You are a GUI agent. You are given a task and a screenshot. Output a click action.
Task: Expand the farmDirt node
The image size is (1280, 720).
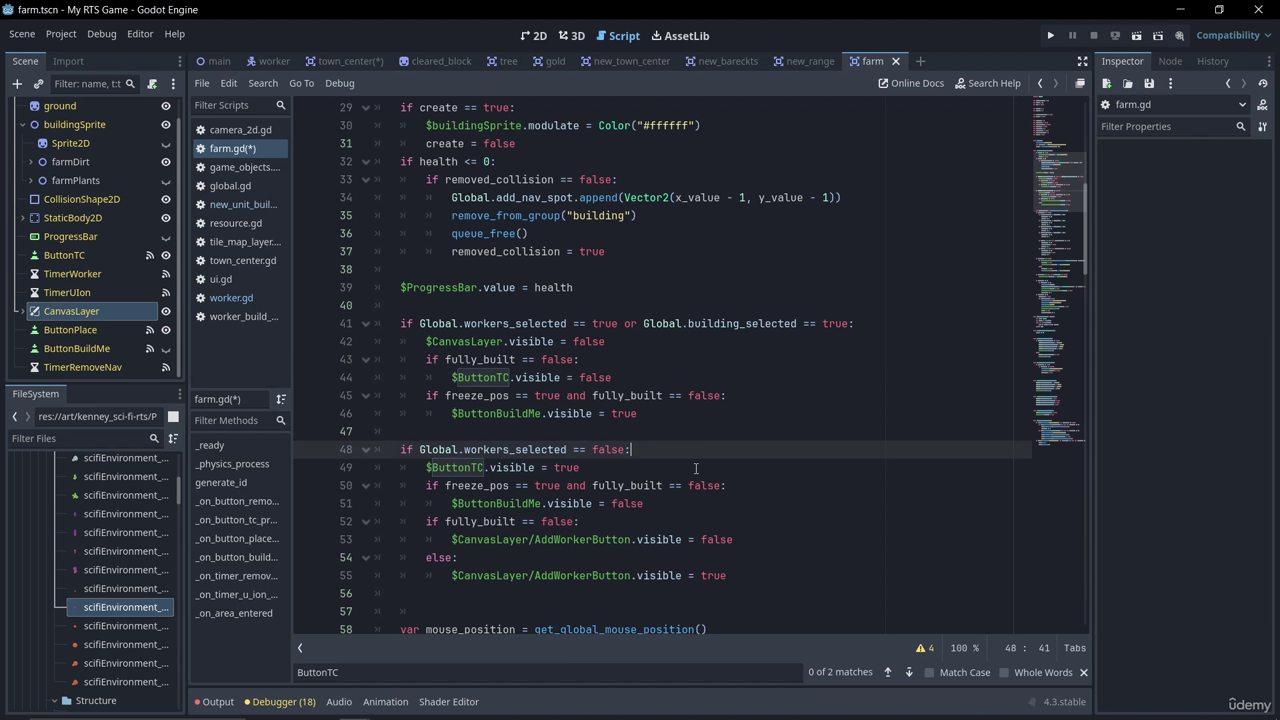click(31, 162)
